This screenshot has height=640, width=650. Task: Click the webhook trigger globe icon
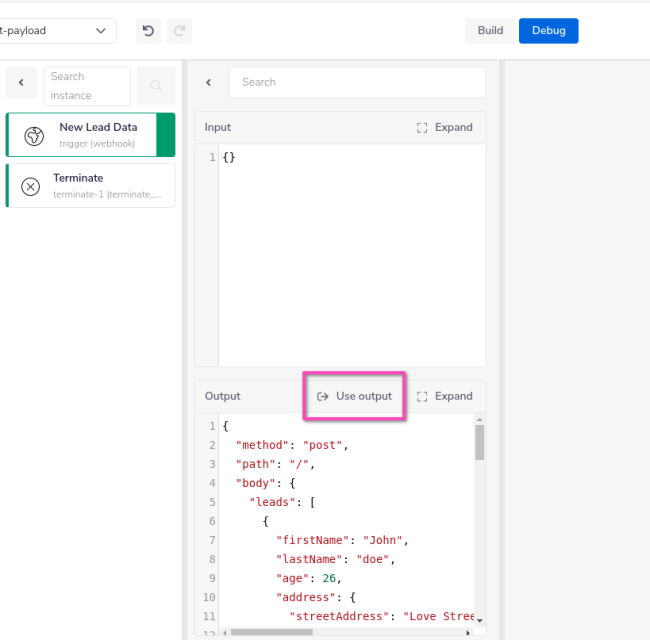click(x=33, y=135)
